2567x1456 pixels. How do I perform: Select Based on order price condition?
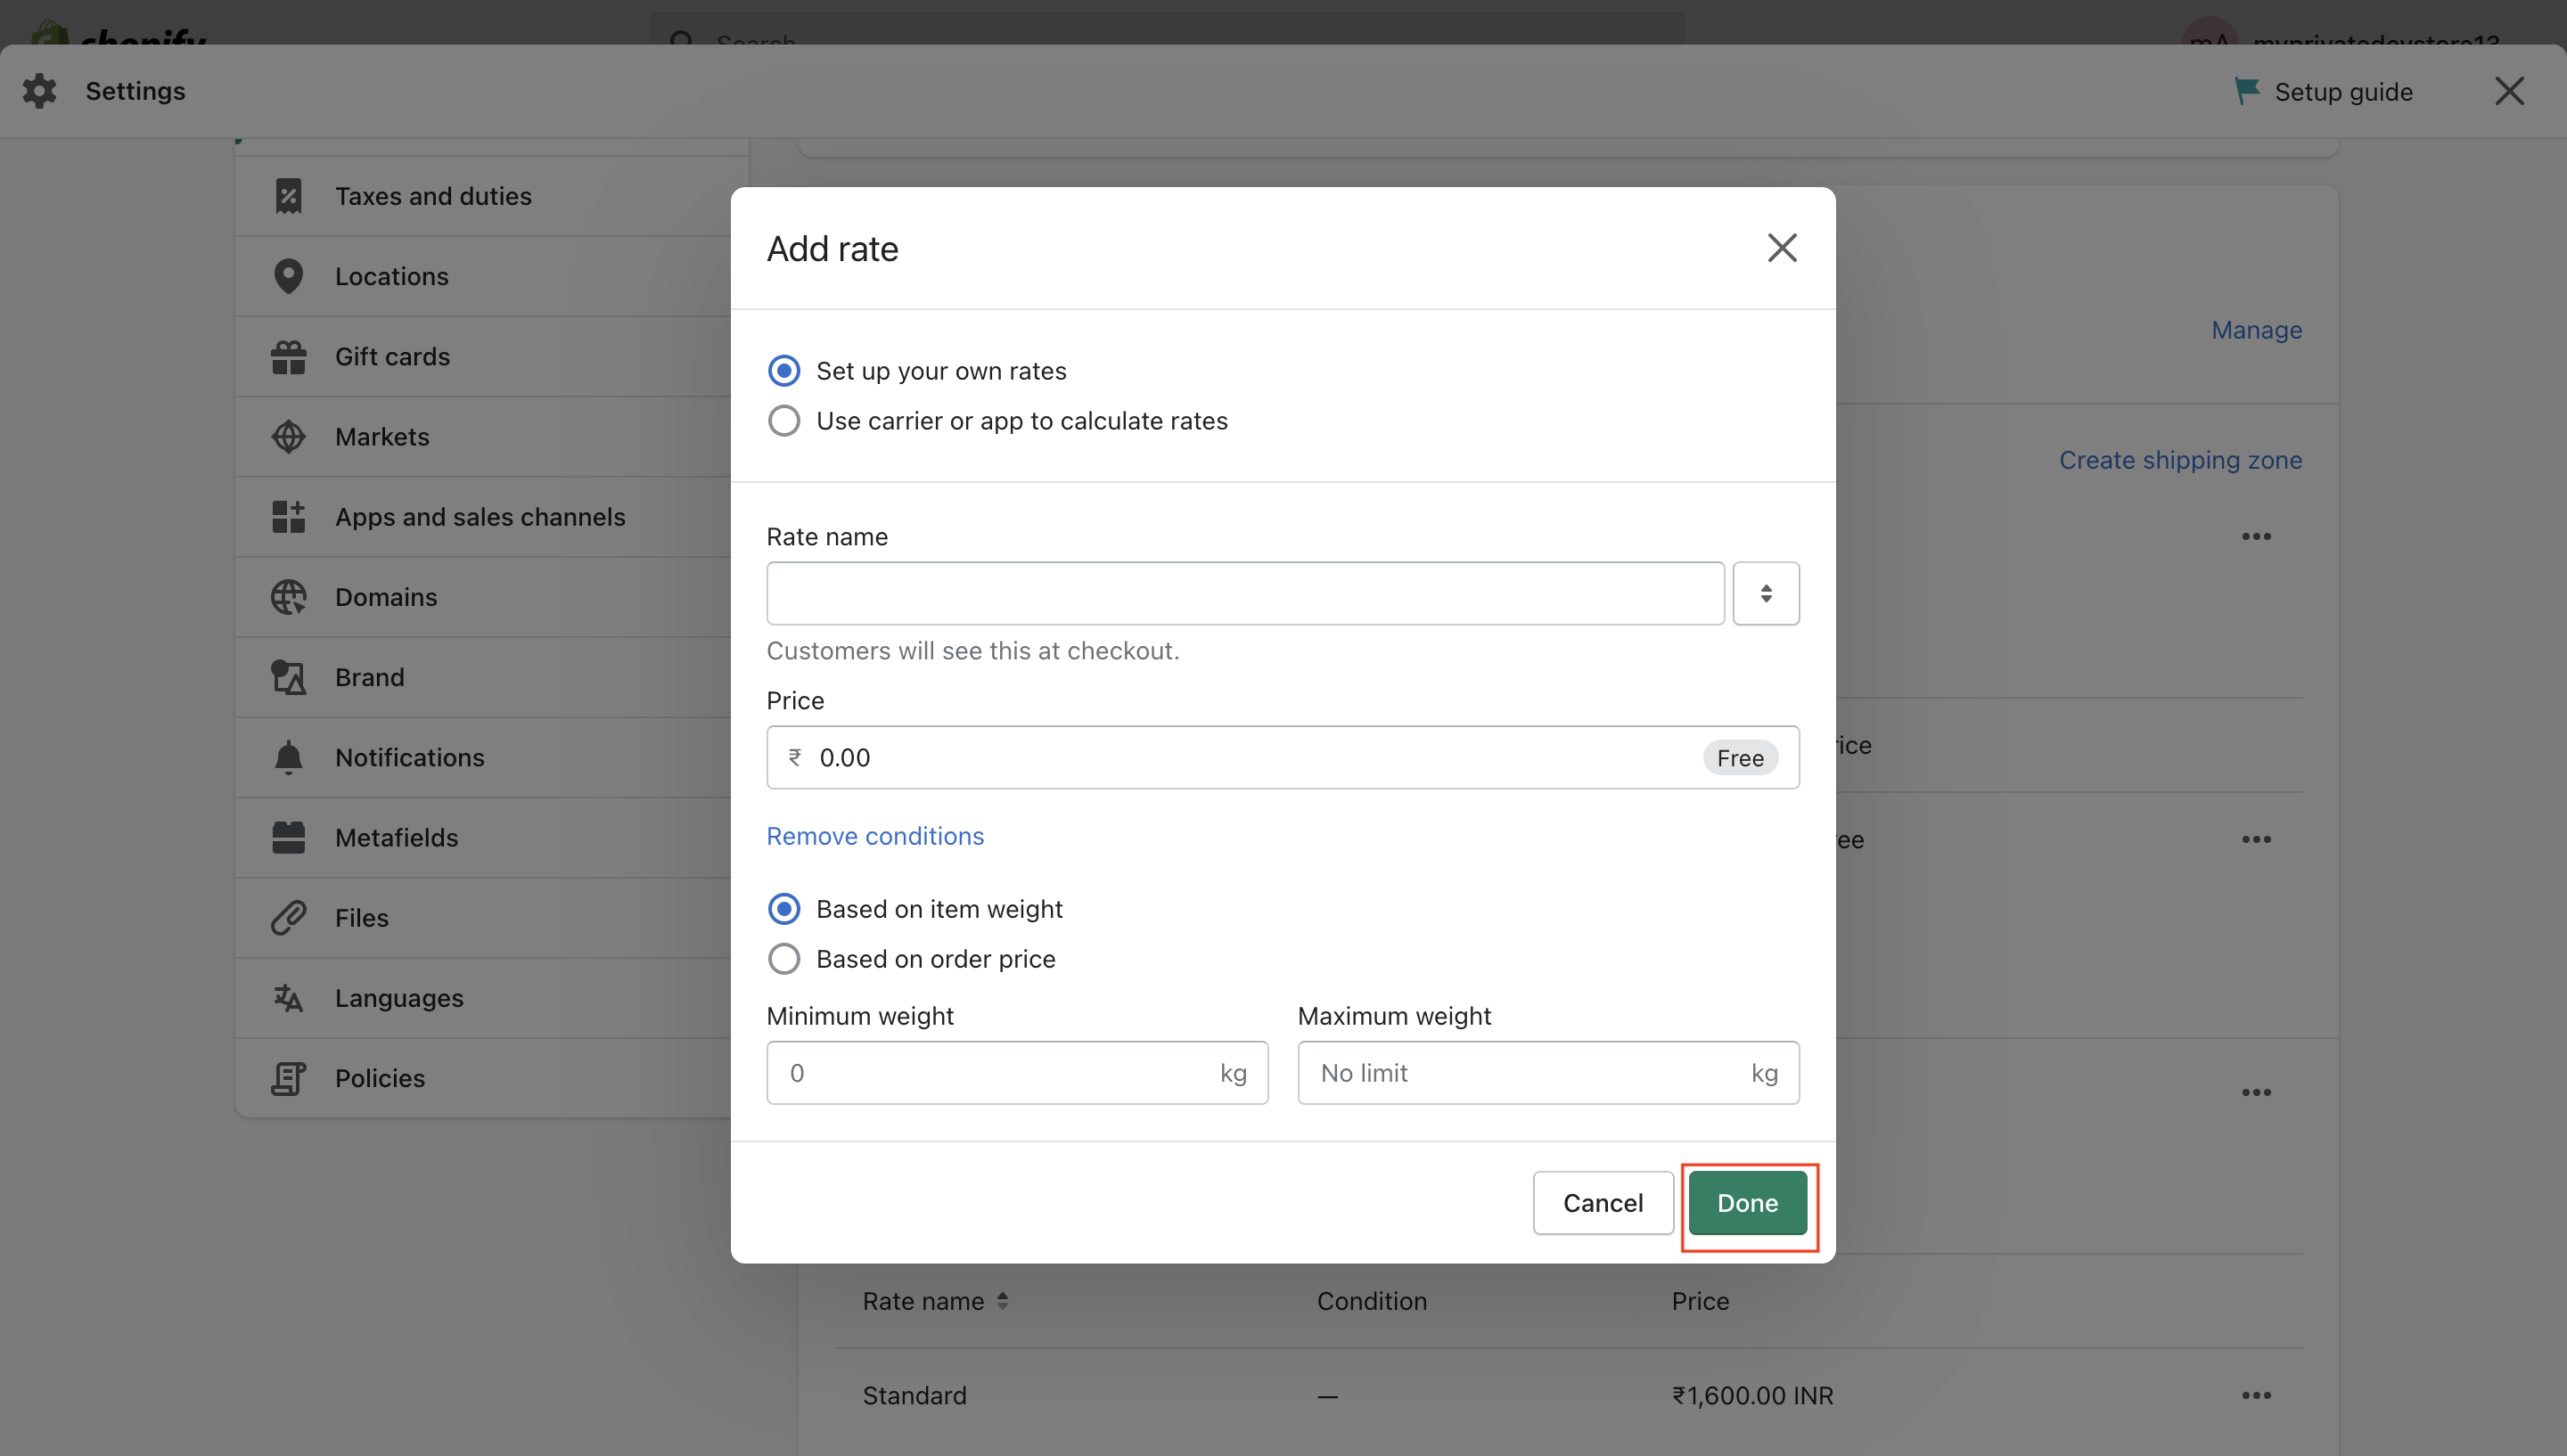784,957
